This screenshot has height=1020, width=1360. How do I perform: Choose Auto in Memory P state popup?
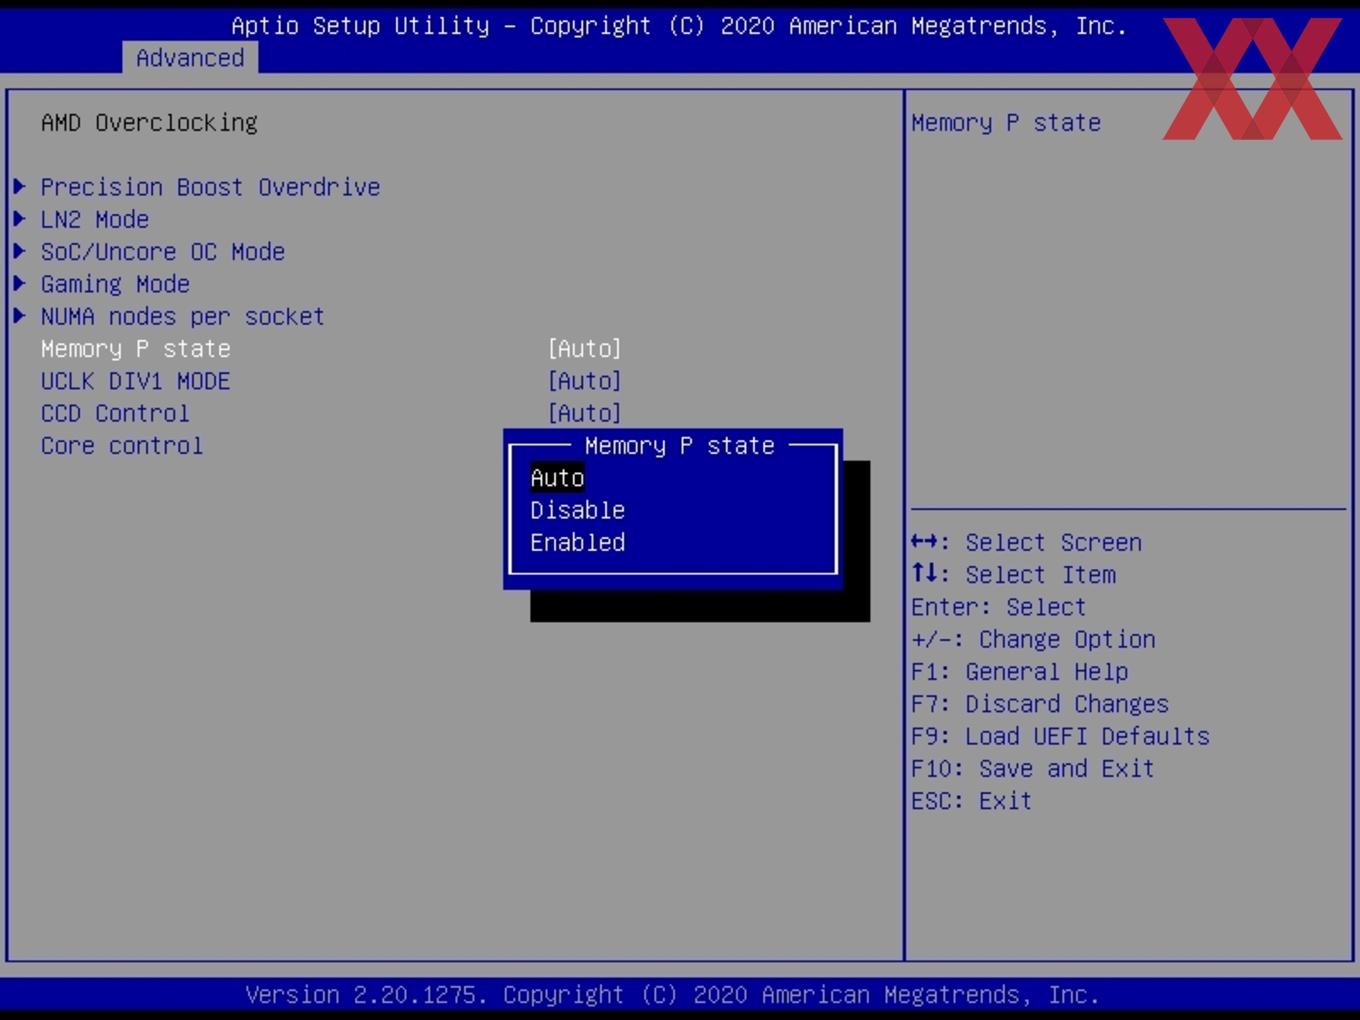(x=557, y=478)
